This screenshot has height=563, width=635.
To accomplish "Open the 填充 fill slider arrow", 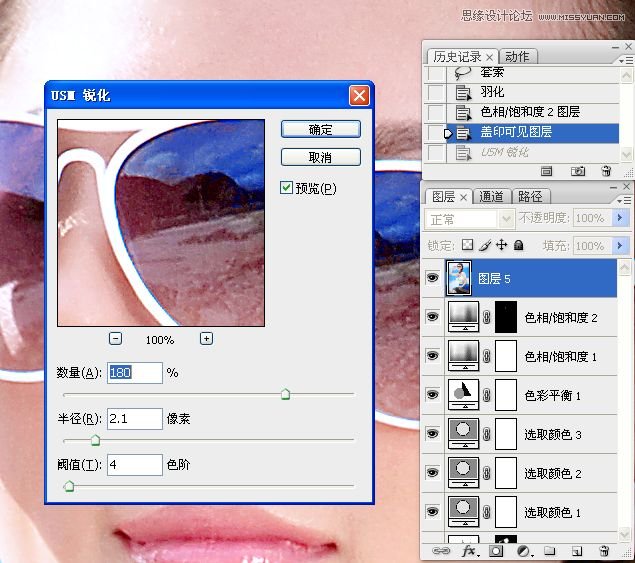I will pyautogui.click(x=620, y=245).
